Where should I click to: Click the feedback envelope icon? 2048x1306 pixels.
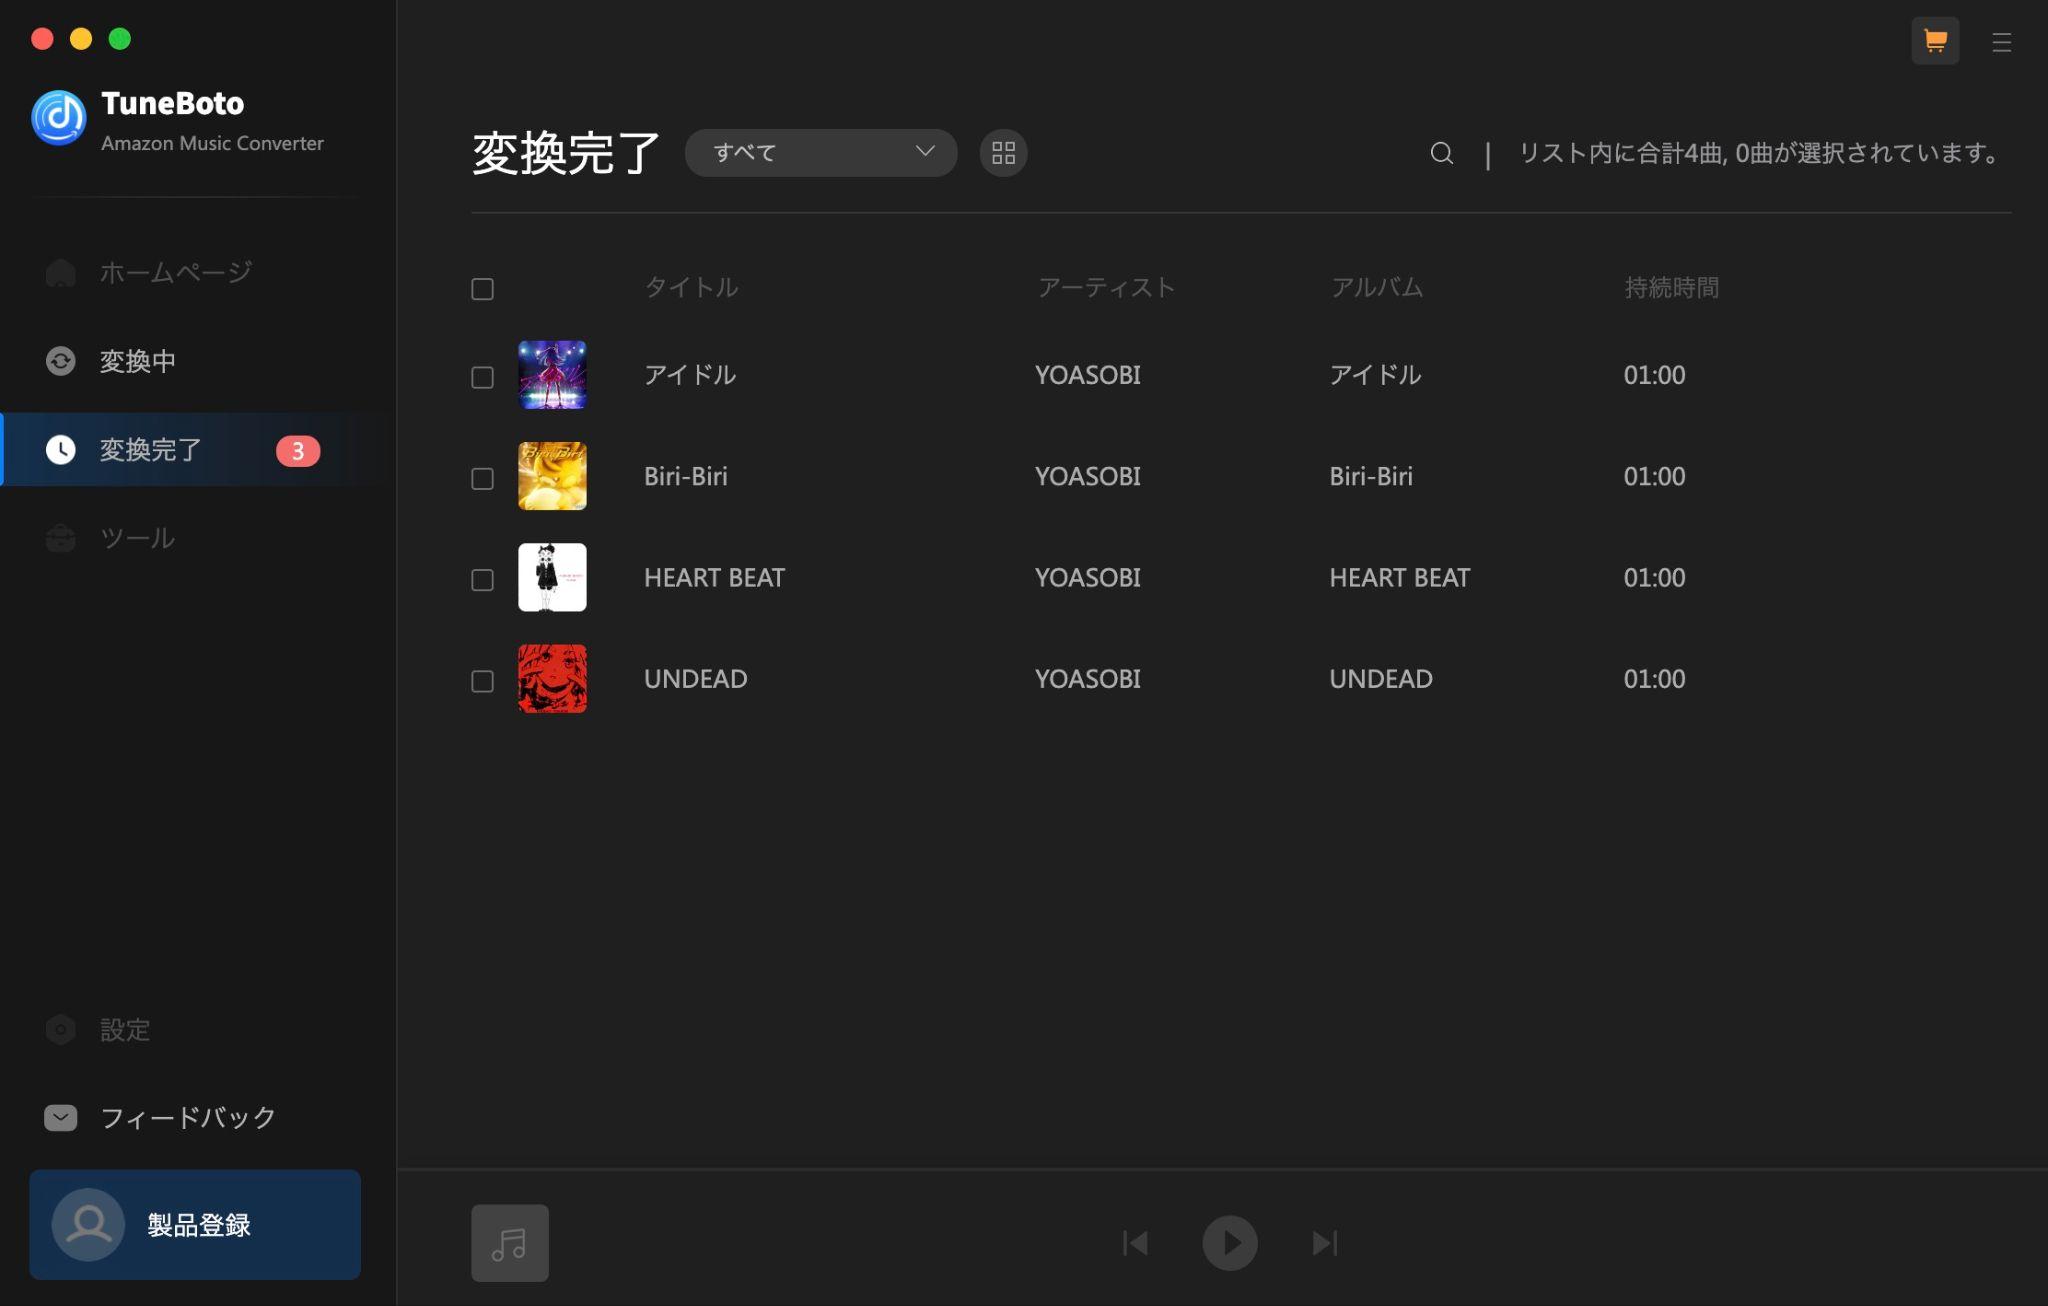pos(61,1117)
